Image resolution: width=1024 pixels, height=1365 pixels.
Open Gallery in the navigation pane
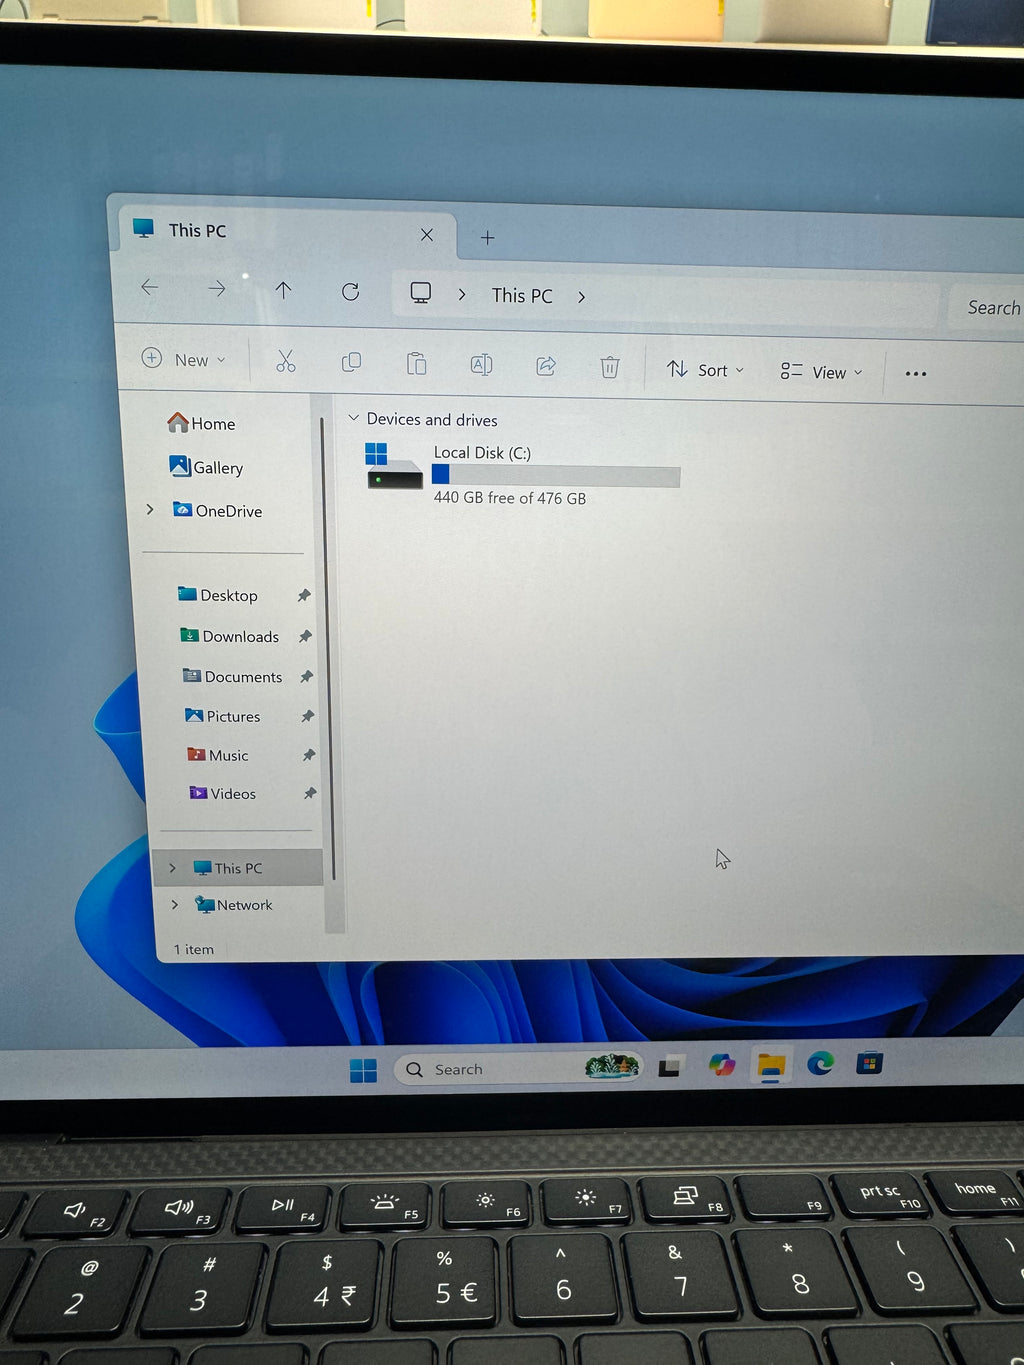[x=206, y=467]
